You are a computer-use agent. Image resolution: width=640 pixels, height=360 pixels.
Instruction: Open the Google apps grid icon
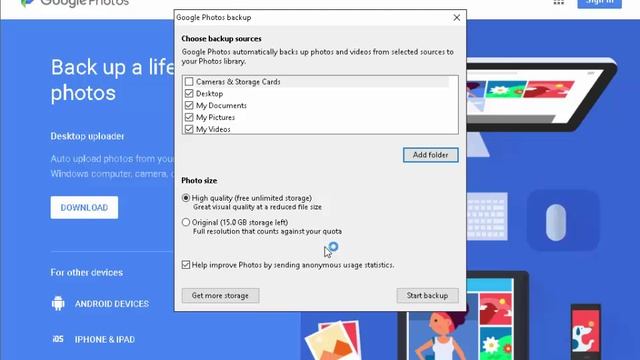coord(559,2)
